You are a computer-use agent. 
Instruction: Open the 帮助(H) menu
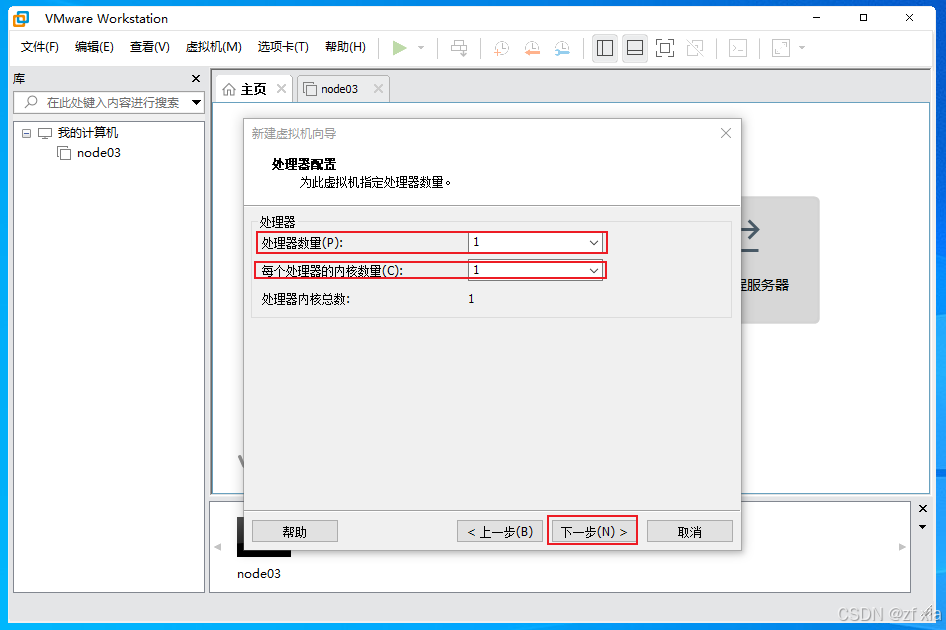point(345,47)
